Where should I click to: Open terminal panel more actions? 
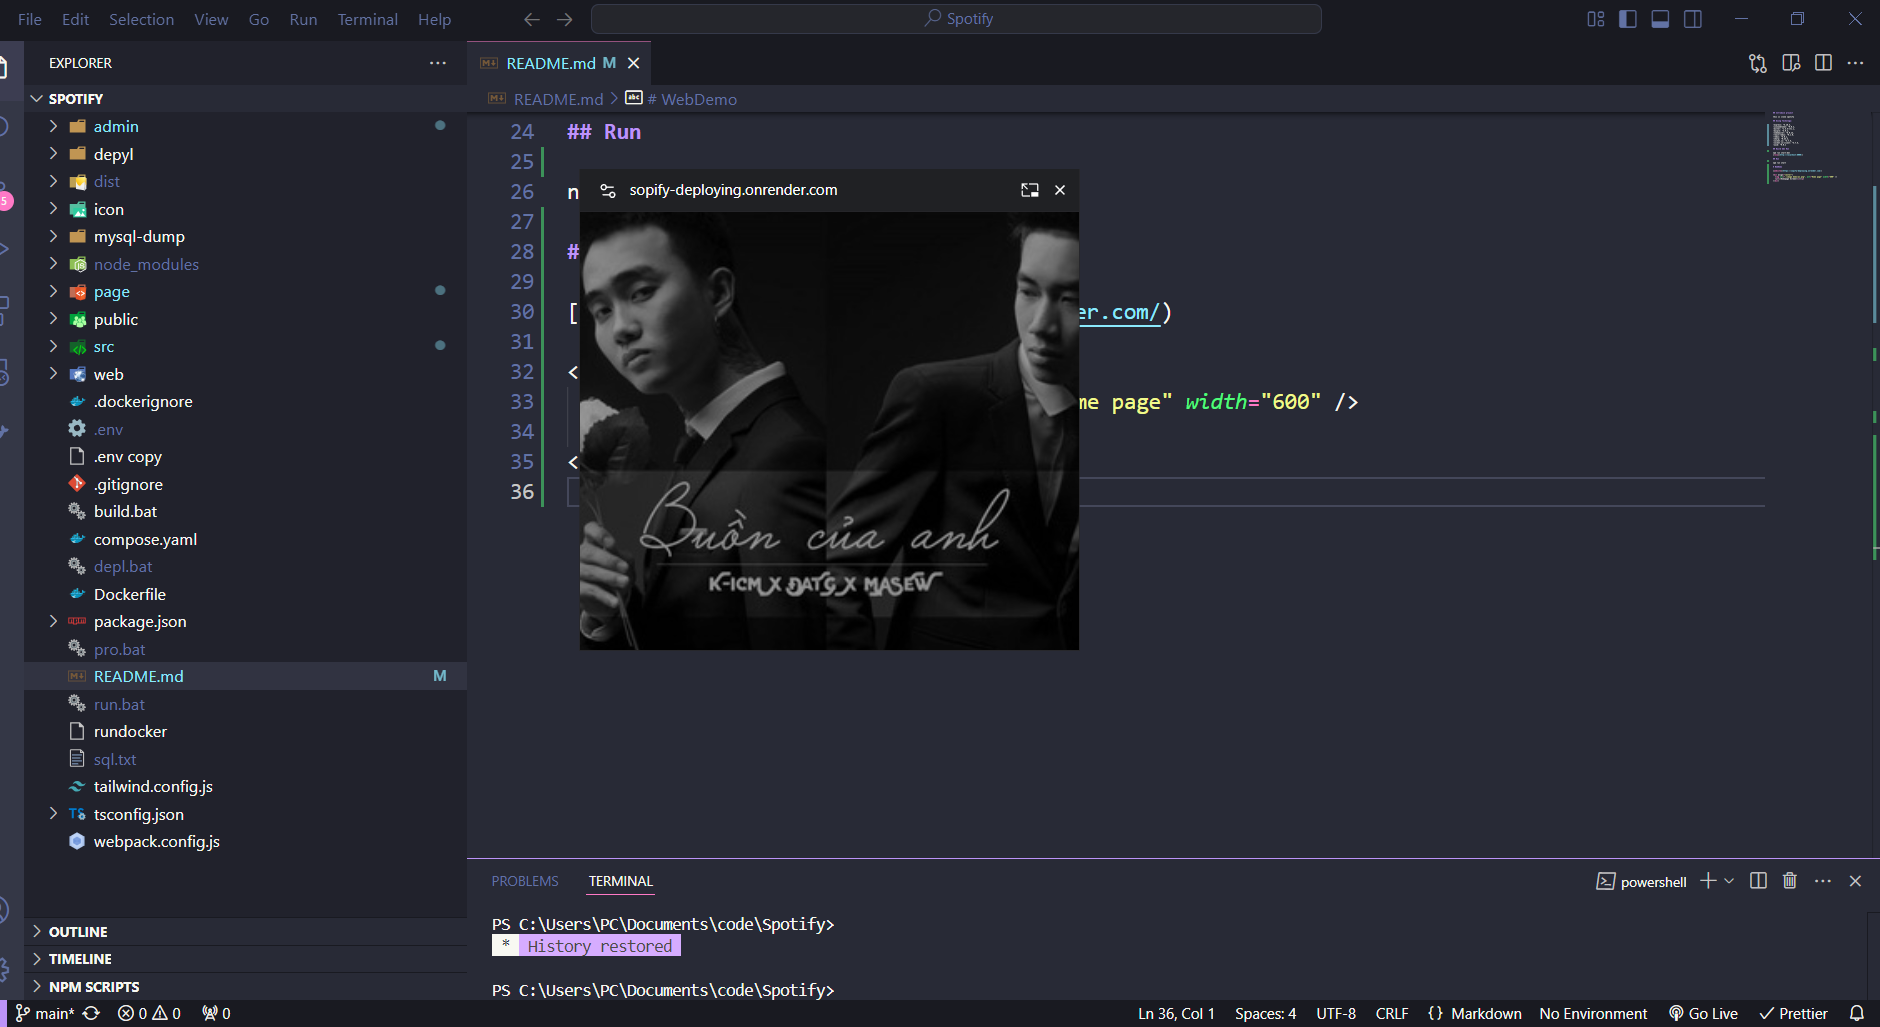pyautogui.click(x=1823, y=881)
